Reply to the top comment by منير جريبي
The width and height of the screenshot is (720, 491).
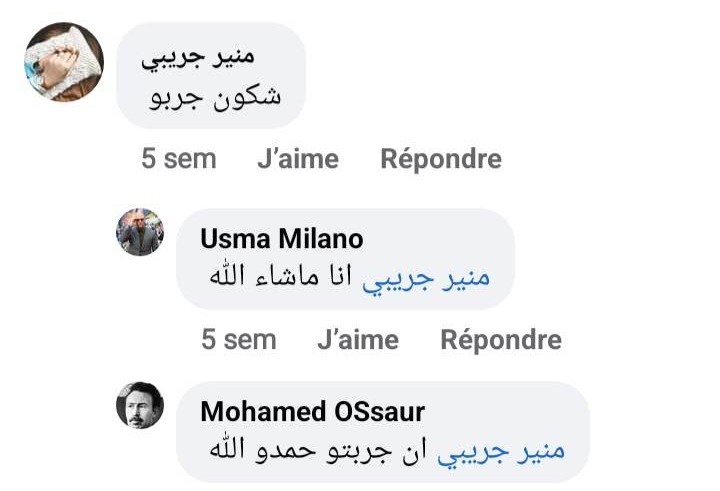click(x=441, y=159)
